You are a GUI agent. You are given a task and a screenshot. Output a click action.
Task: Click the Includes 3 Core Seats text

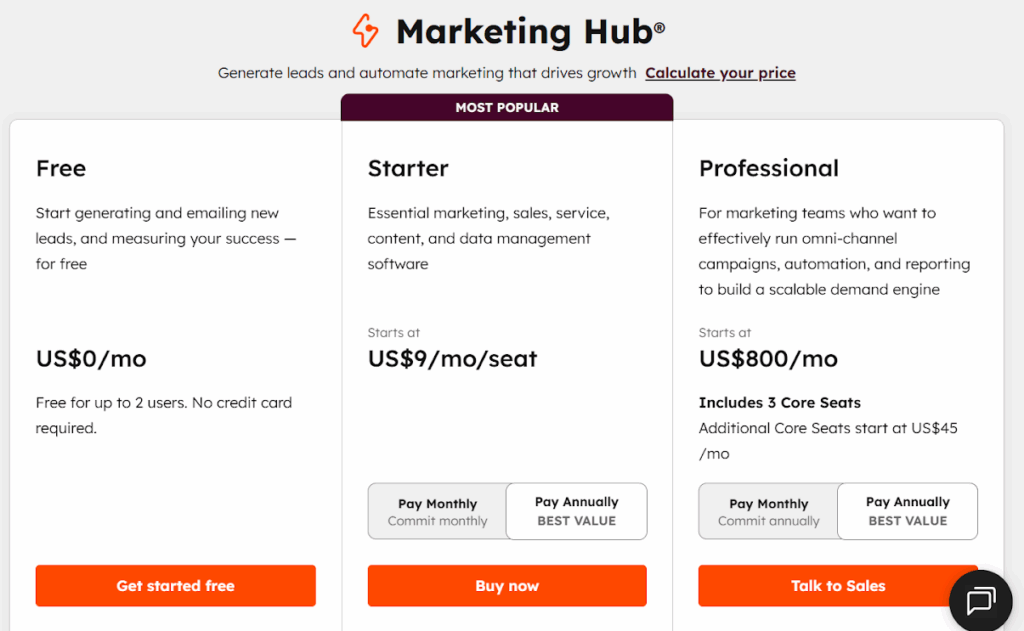click(780, 403)
